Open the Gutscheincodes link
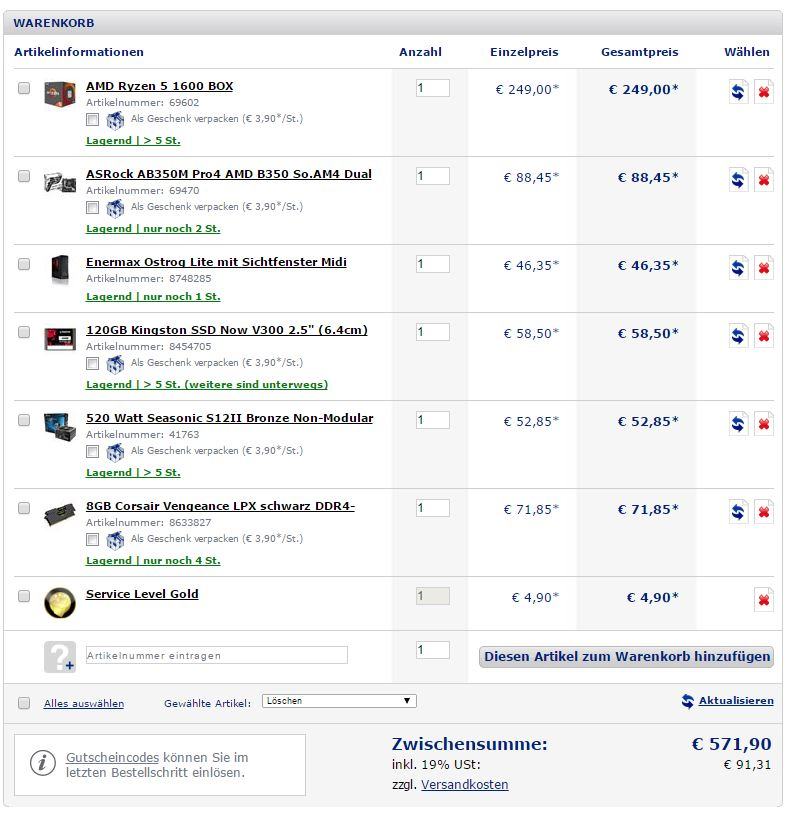The width and height of the screenshot is (788, 814). coord(112,757)
